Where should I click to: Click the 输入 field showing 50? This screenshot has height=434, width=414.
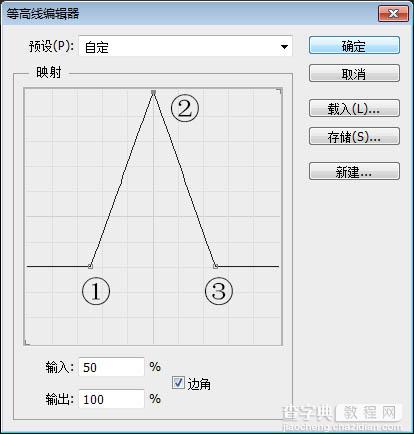pyautogui.click(x=111, y=367)
